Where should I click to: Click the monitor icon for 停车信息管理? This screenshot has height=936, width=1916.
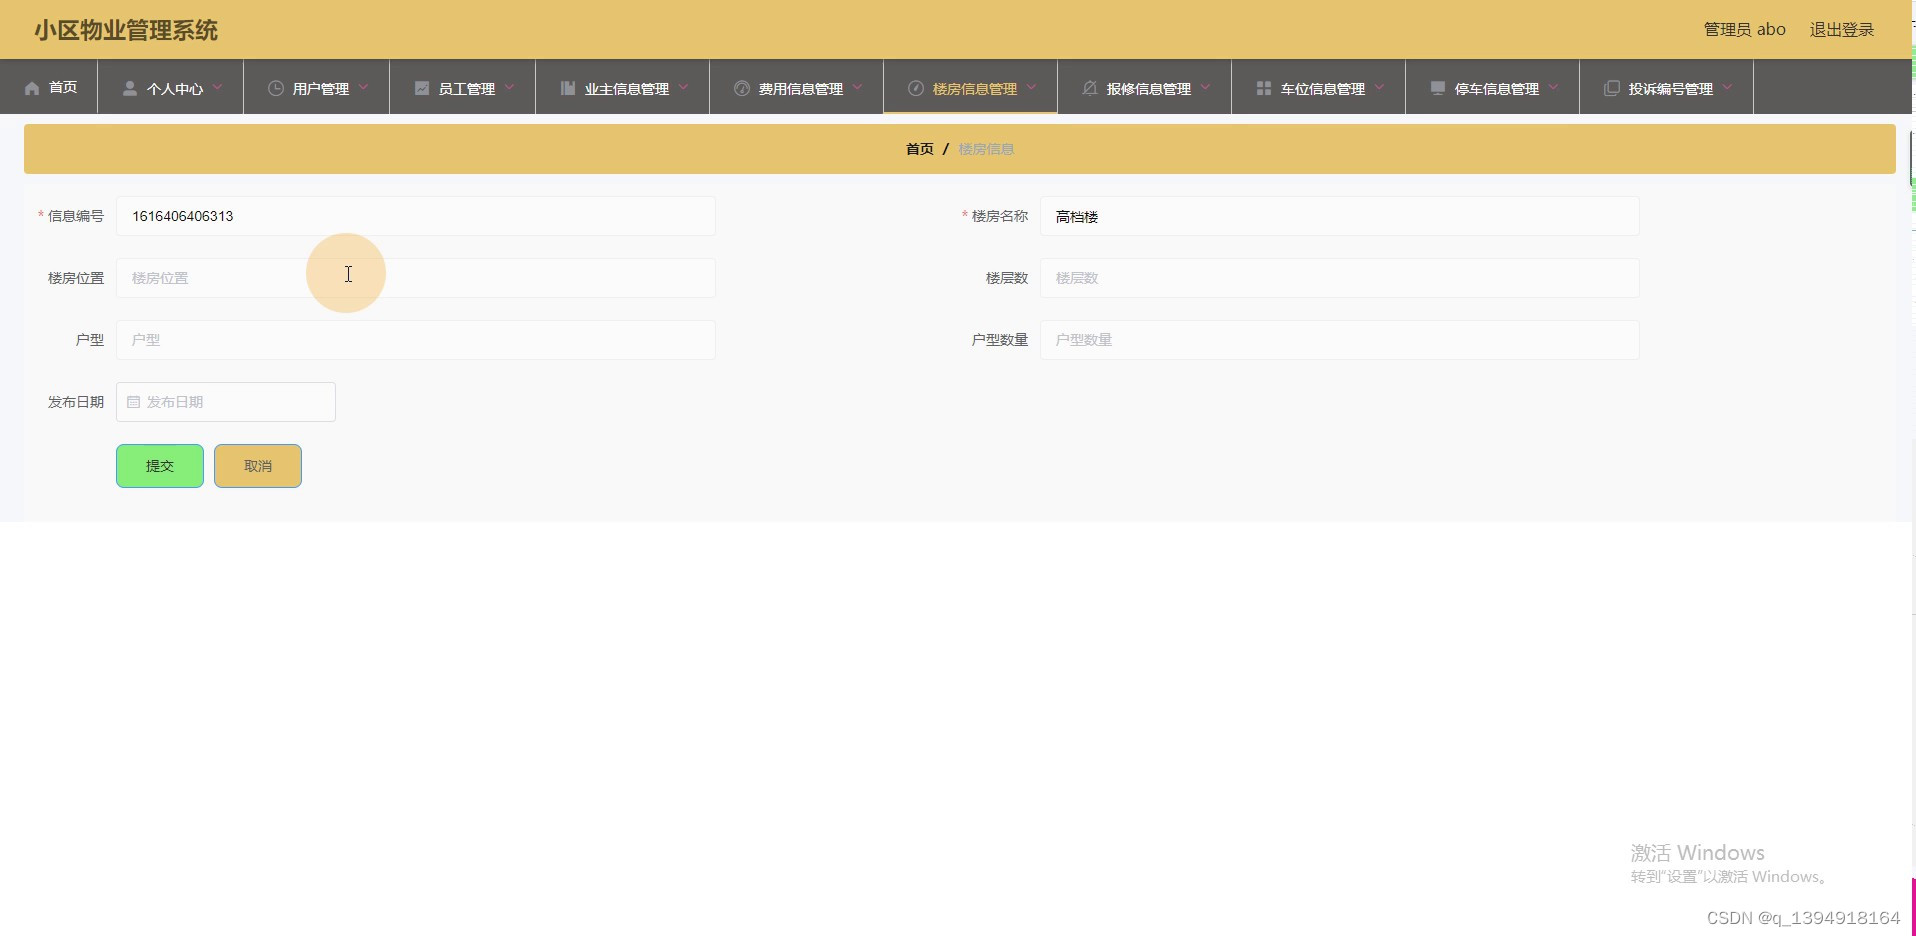click(1438, 88)
